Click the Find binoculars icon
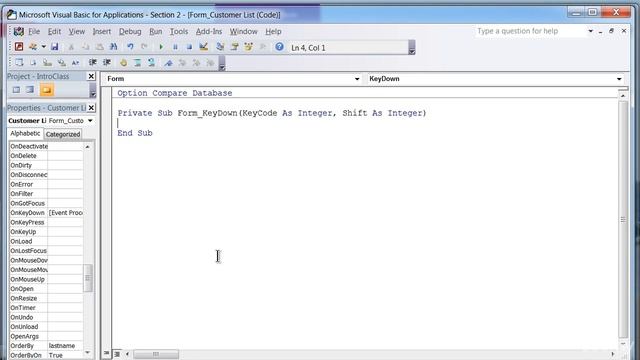This screenshot has height=360, width=640. click(x=114, y=47)
